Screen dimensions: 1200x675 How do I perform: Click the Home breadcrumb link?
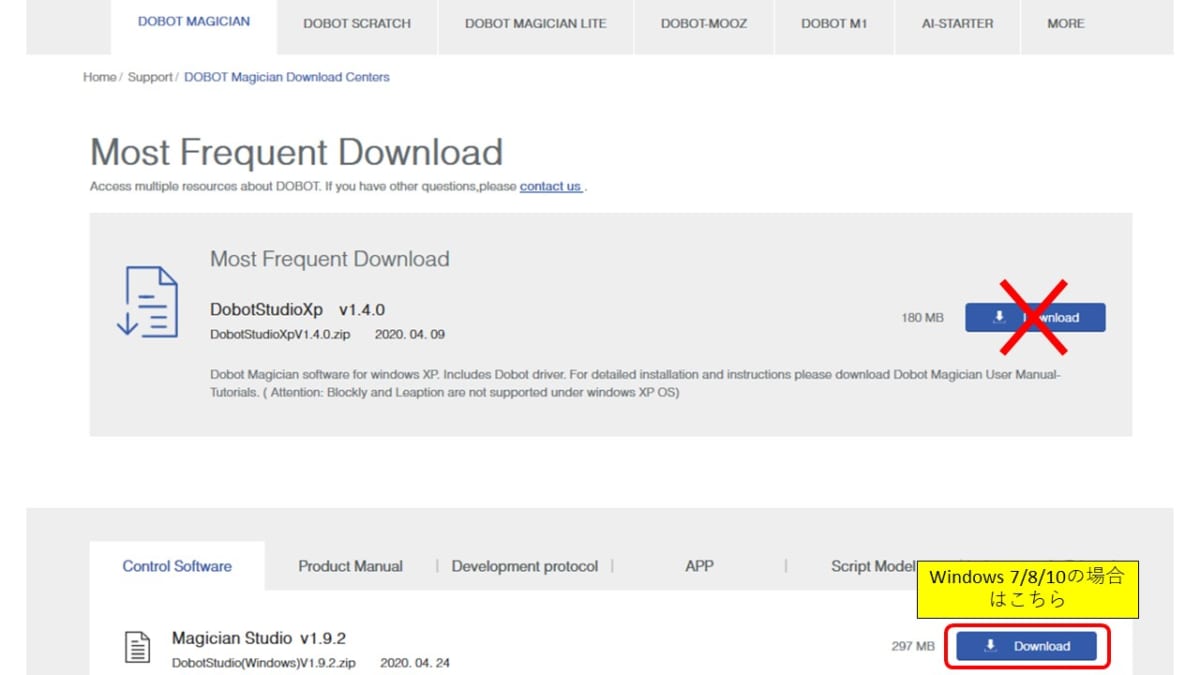99,77
